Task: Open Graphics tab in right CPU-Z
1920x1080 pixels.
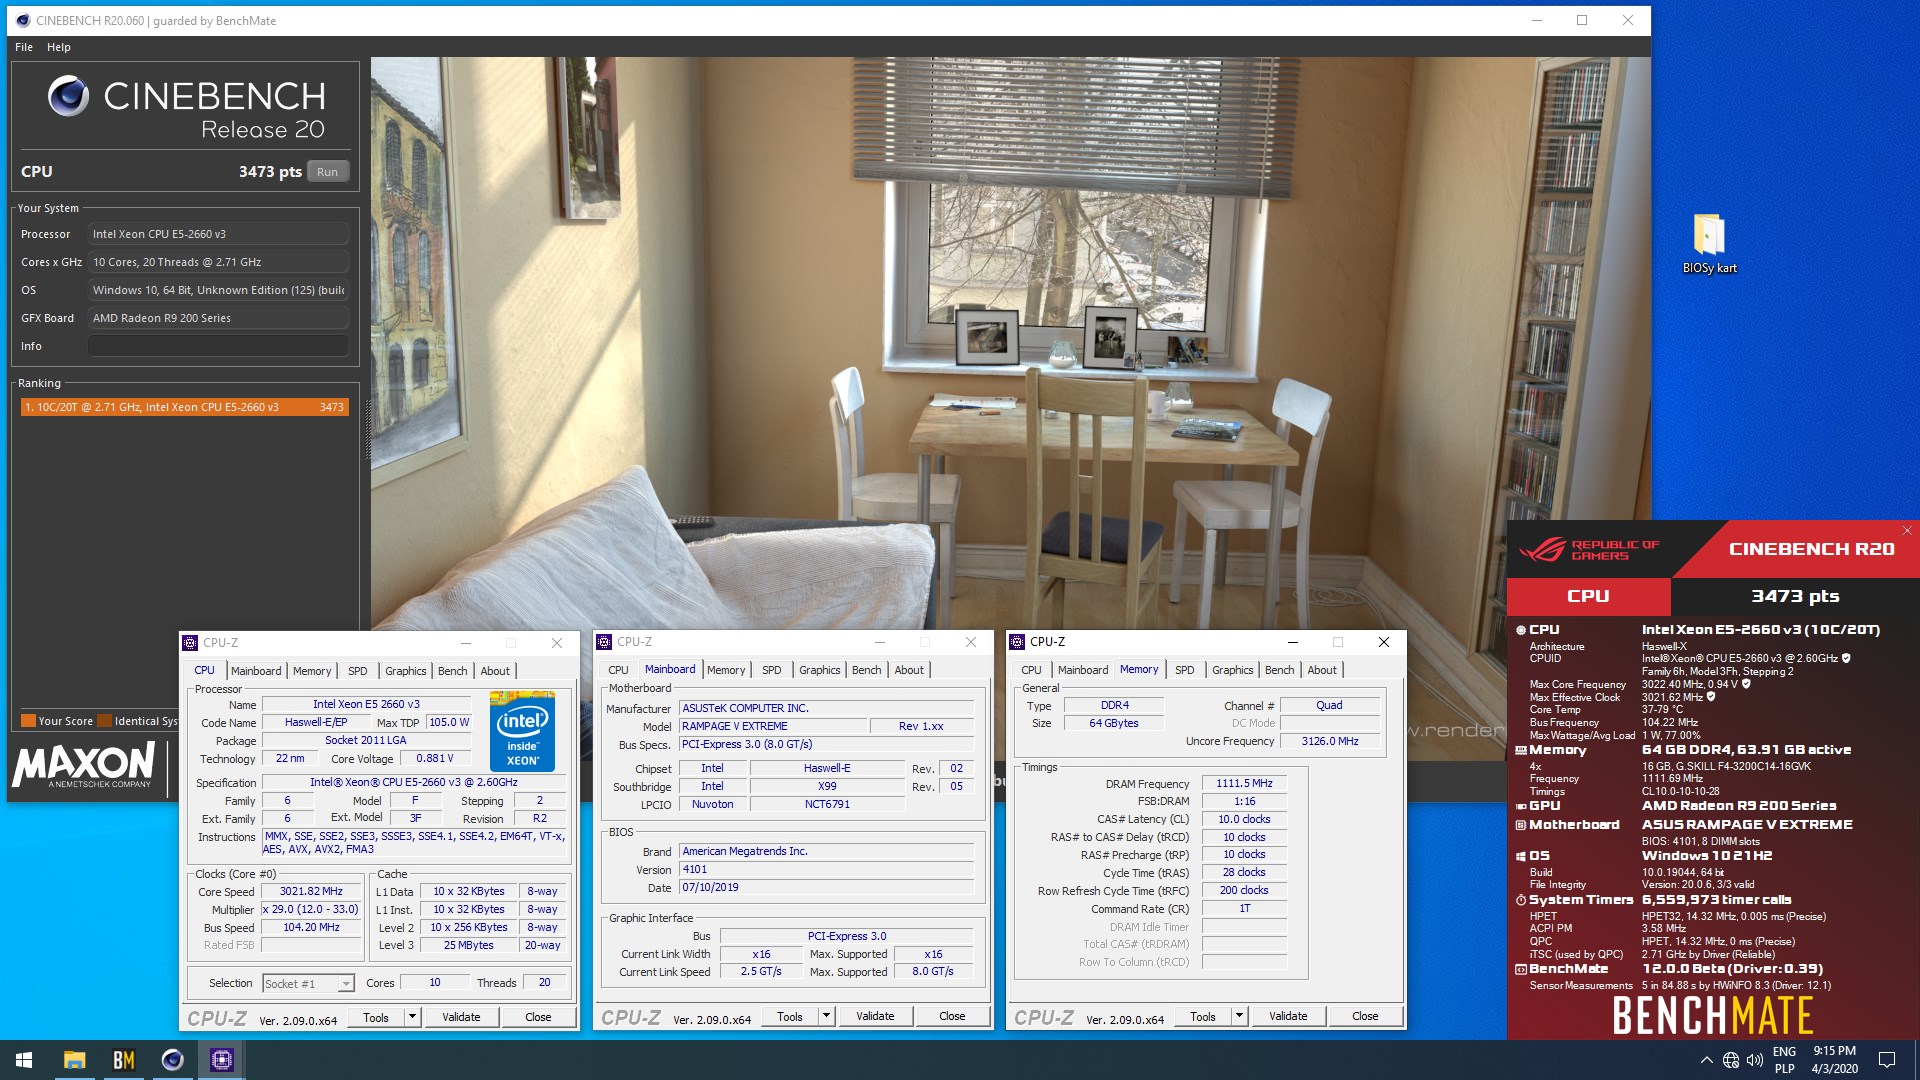Action: point(1233,670)
